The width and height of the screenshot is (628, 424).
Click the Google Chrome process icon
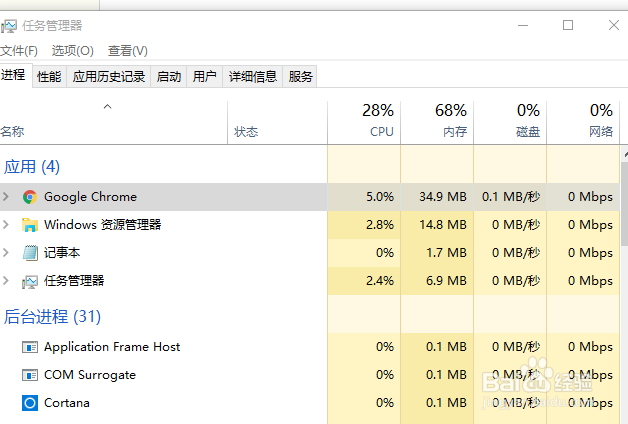click(30, 197)
